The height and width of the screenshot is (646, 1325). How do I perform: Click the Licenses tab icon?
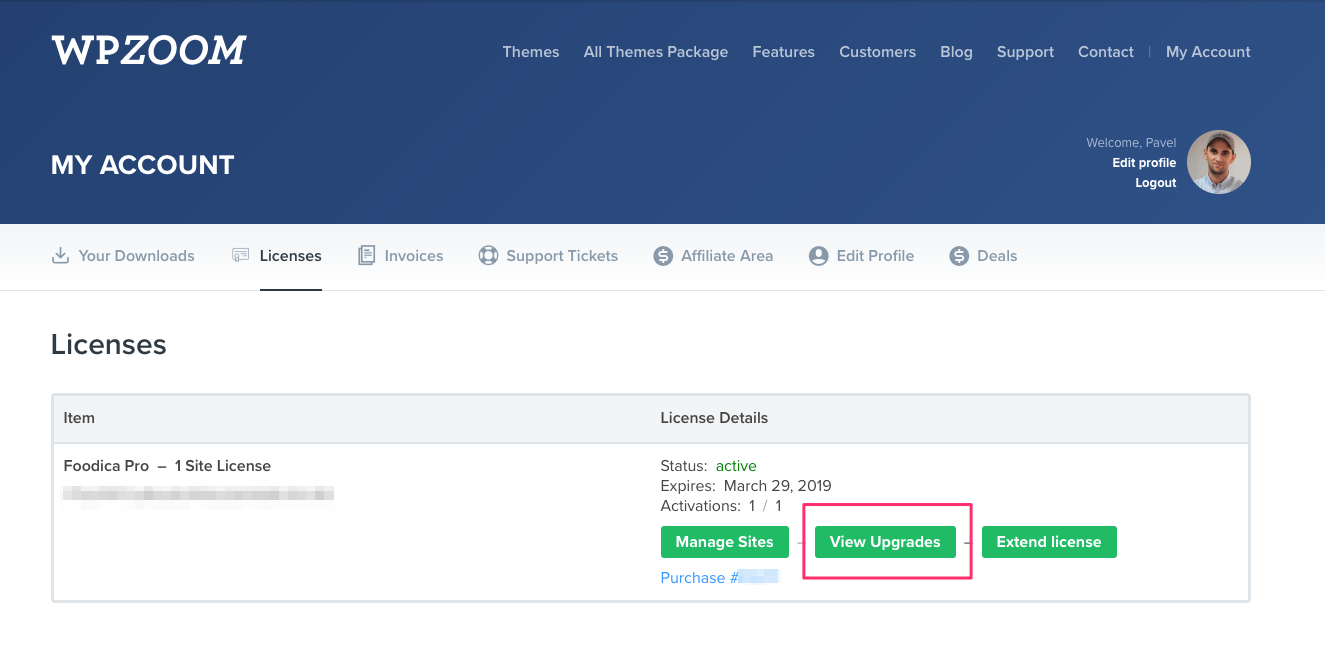click(x=240, y=255)
